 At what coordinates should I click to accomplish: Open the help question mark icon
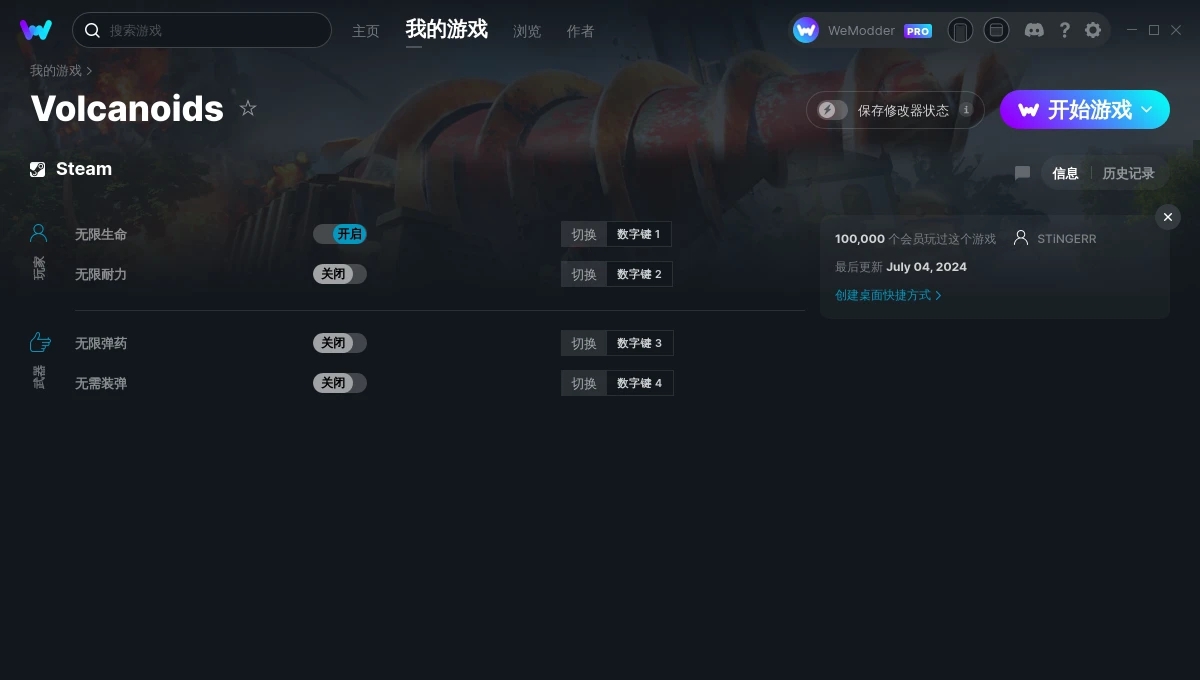[x=1064, y=30]
